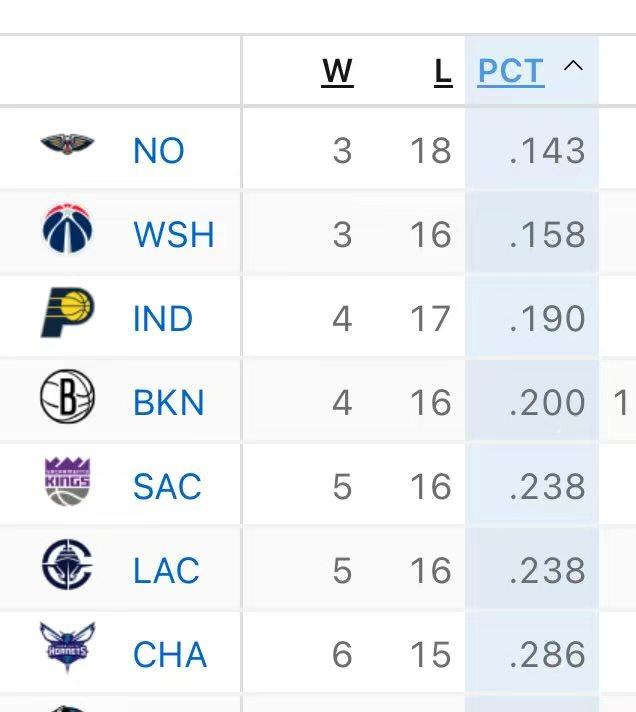The width and height of the screenshot is (636, 712).
Task: Open the SAC team link
Action: [x=167, y=487]
